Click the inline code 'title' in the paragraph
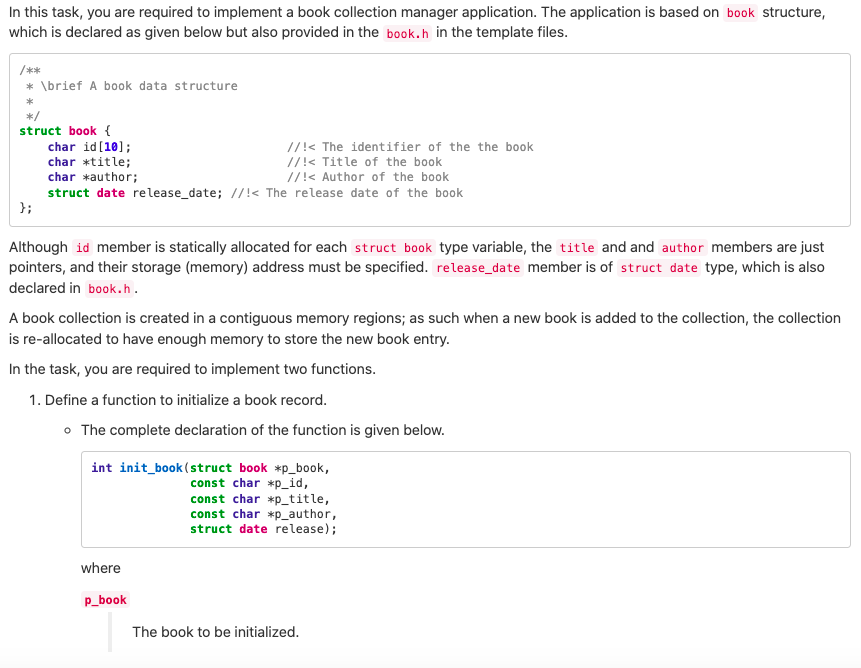 click(x=577, y=248)
